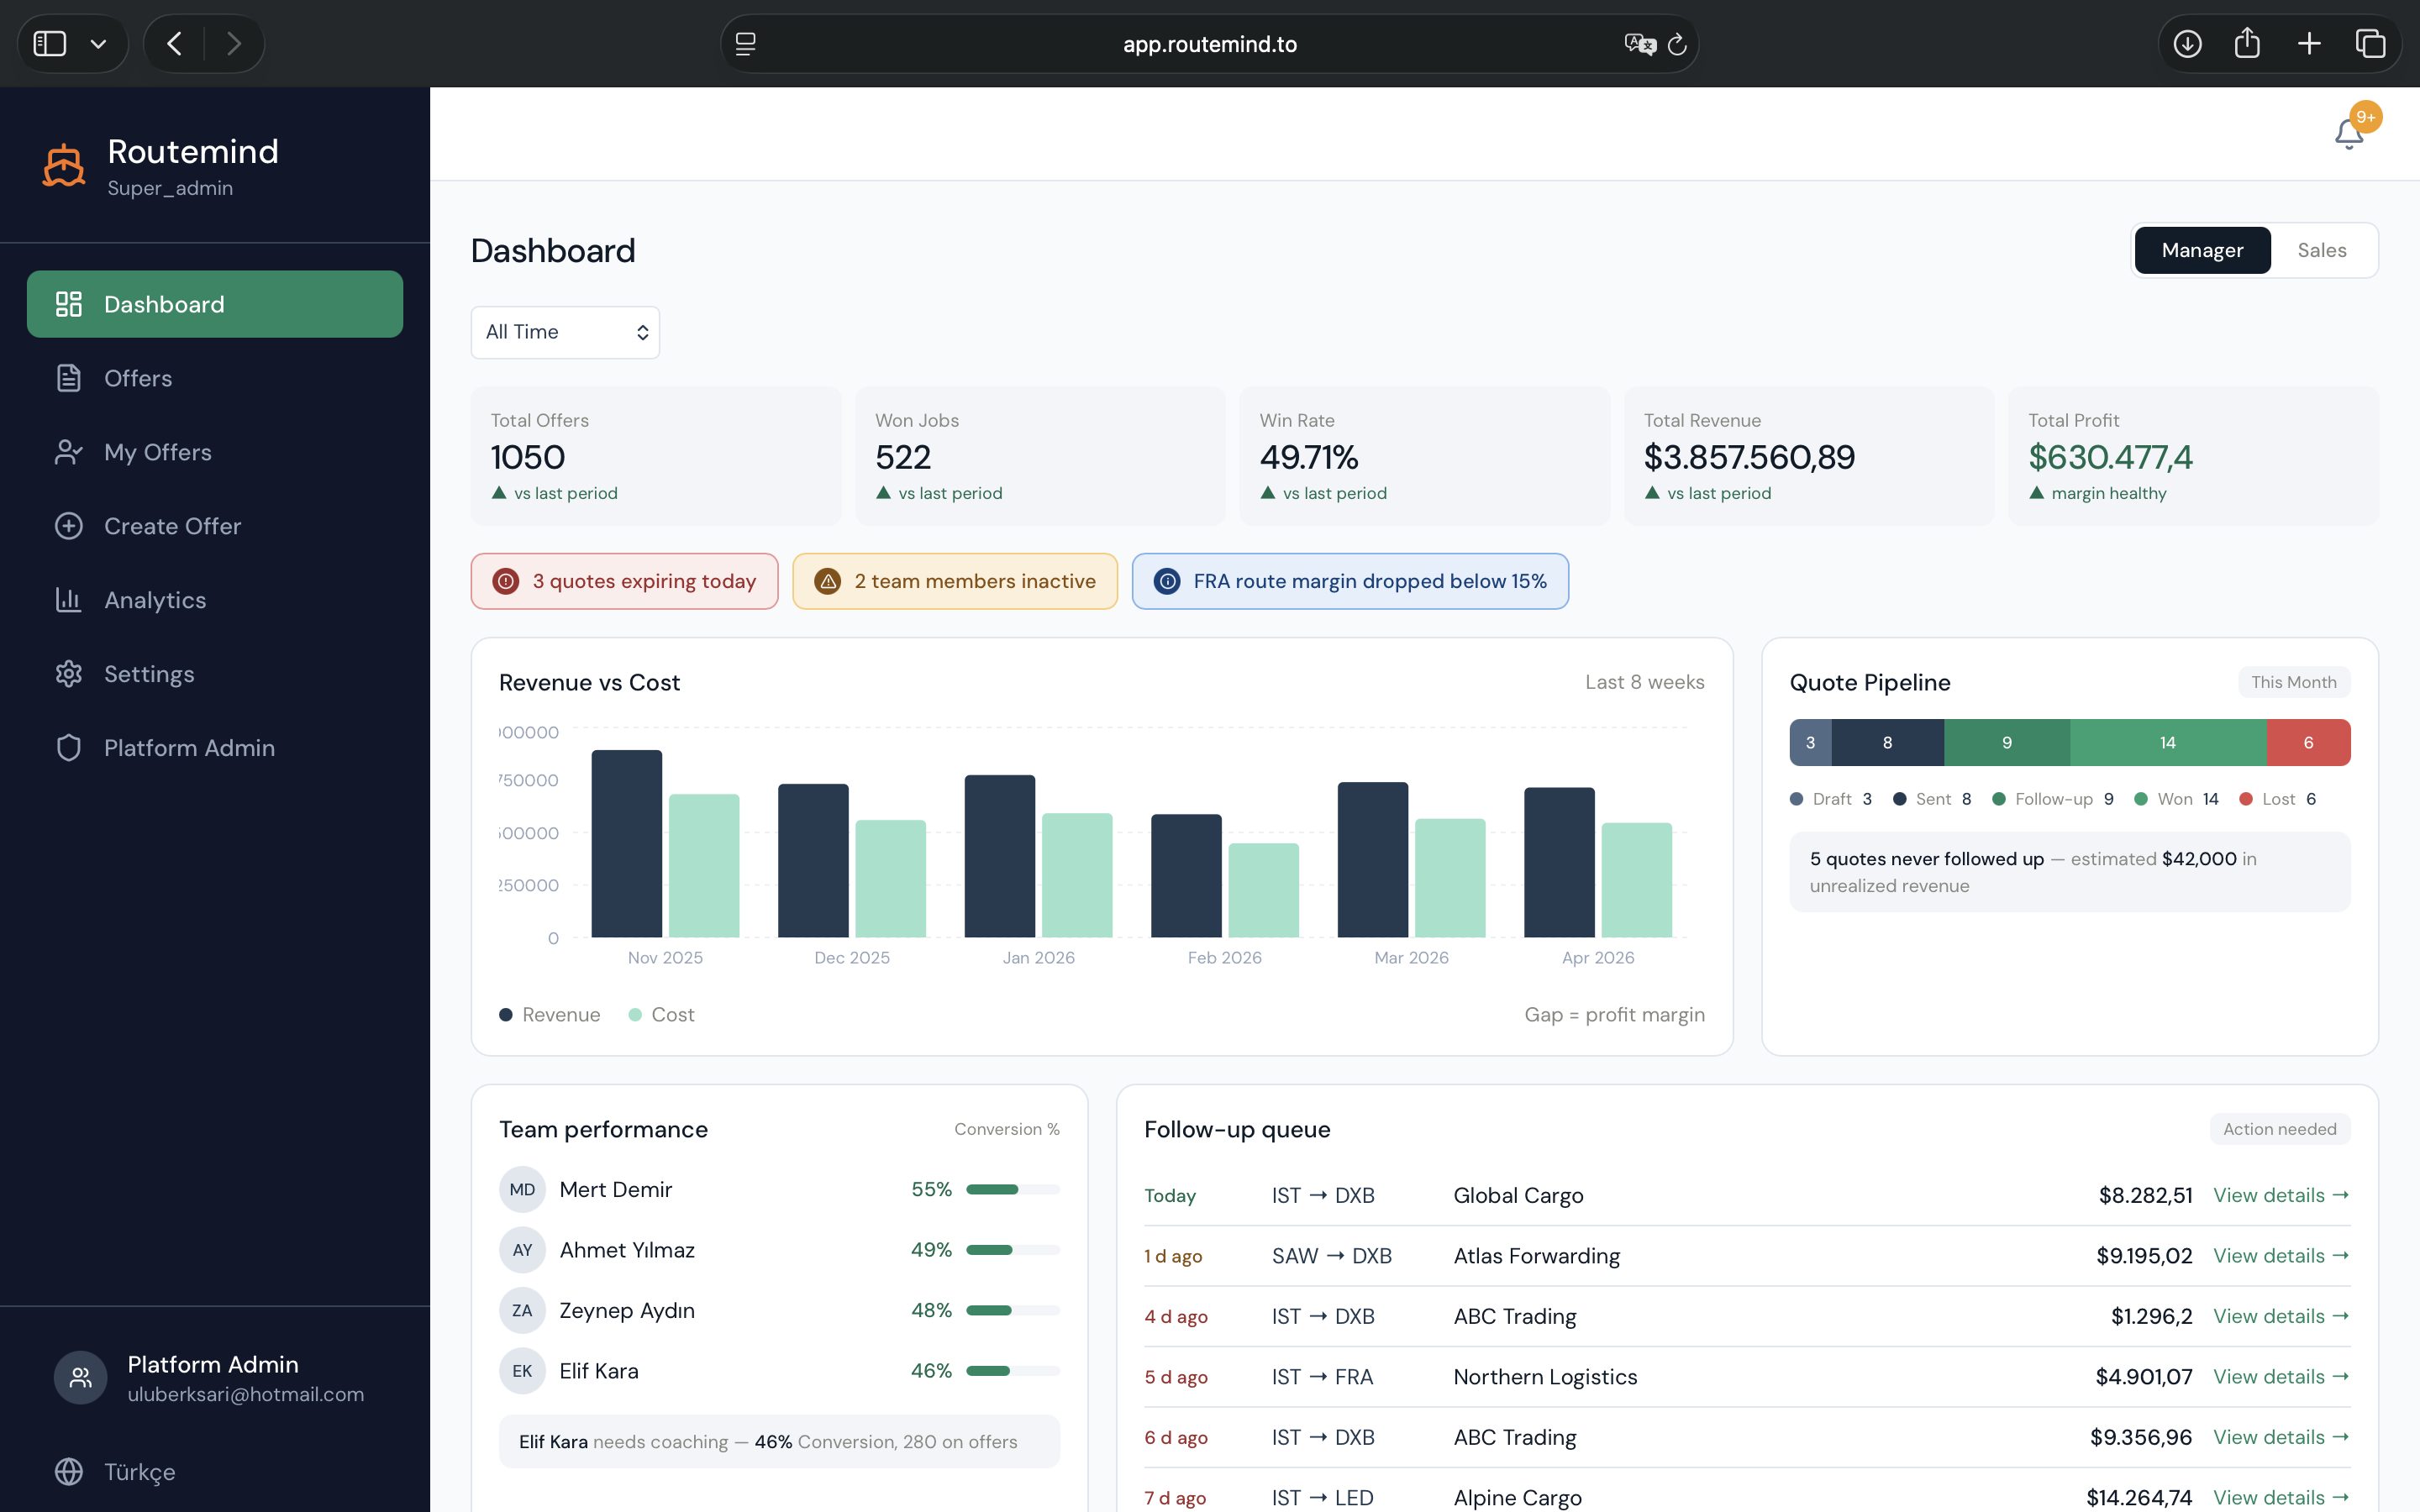This screenshot has width=2420, height=1512.
Task: Open the notifications bell icon
Action: [2348, 133]
